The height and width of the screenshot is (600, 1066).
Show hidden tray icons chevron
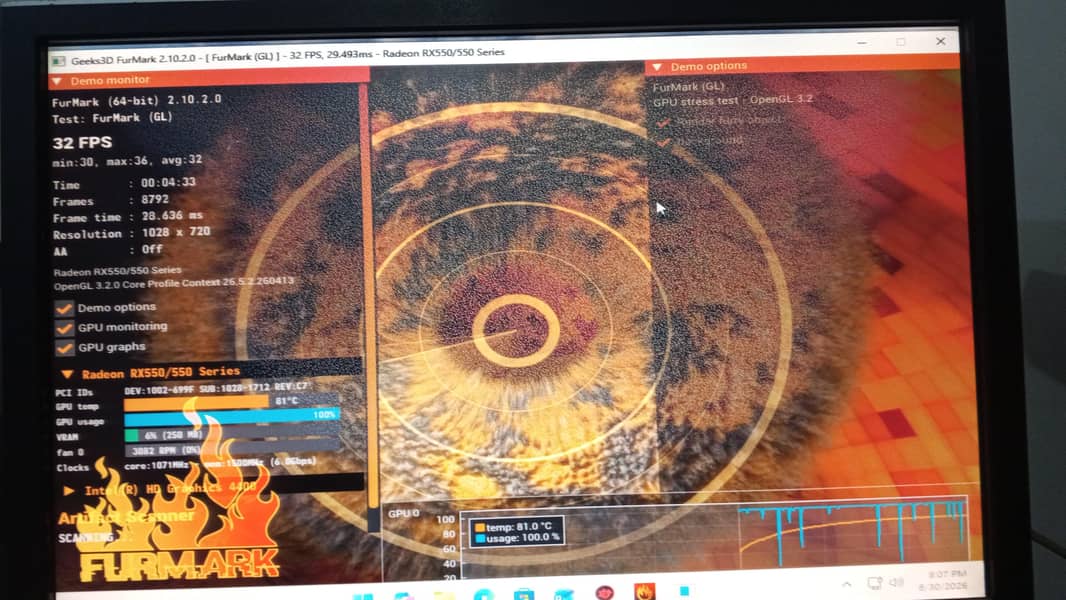[846, 584]
